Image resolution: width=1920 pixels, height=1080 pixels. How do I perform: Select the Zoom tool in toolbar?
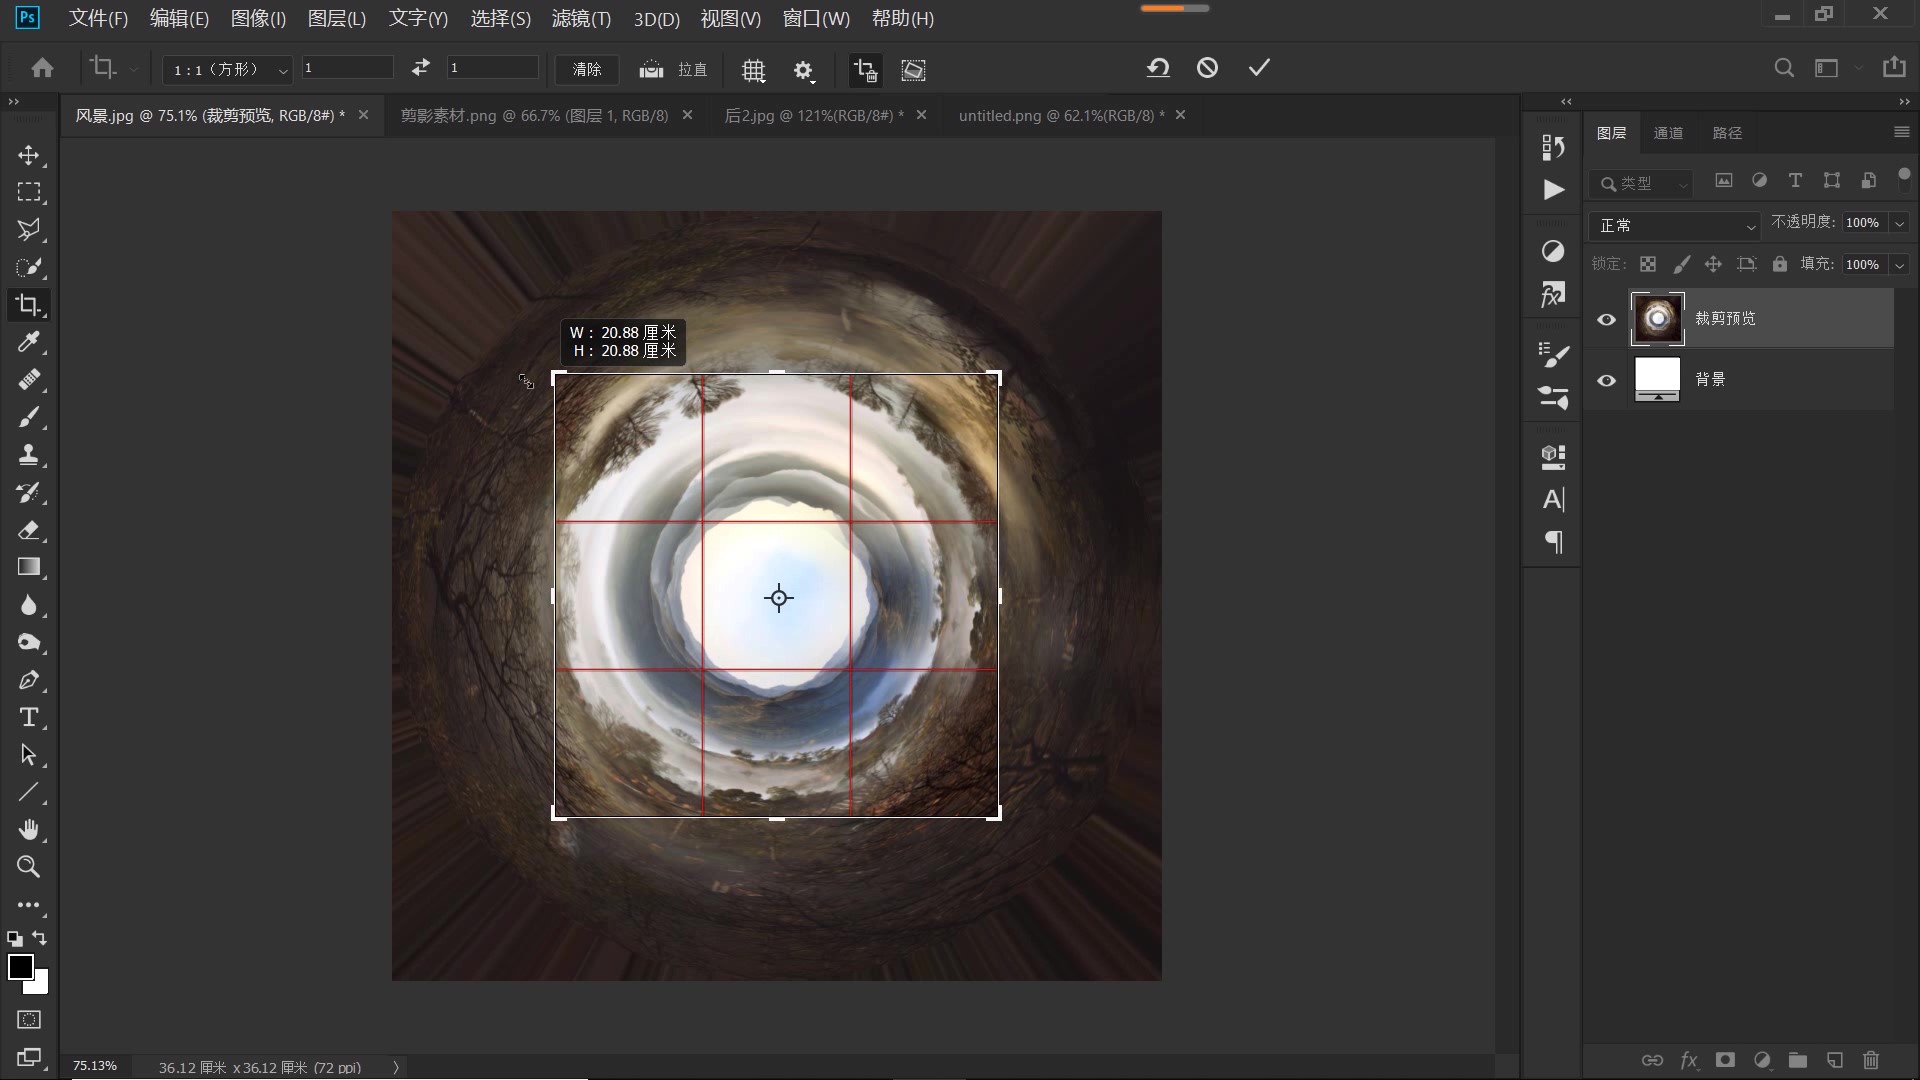coord(28,867)
